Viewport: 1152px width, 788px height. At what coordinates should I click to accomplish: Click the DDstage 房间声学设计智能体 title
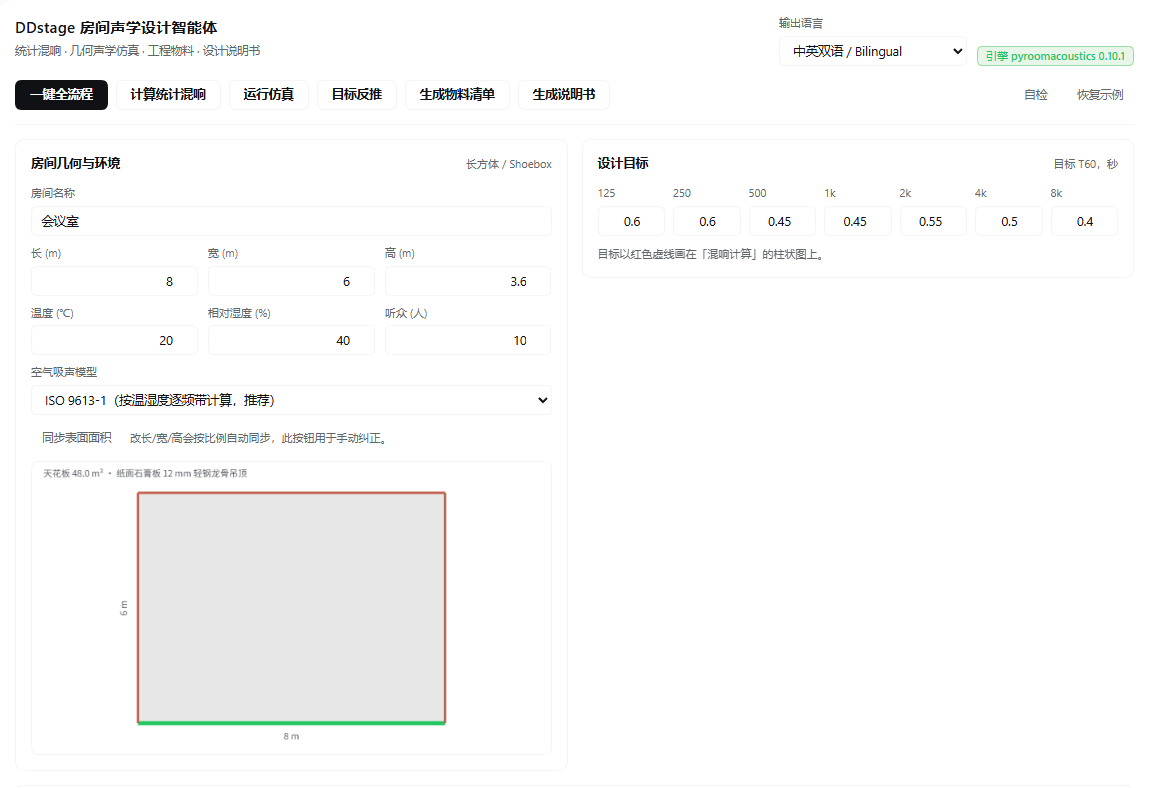point(116,28)
